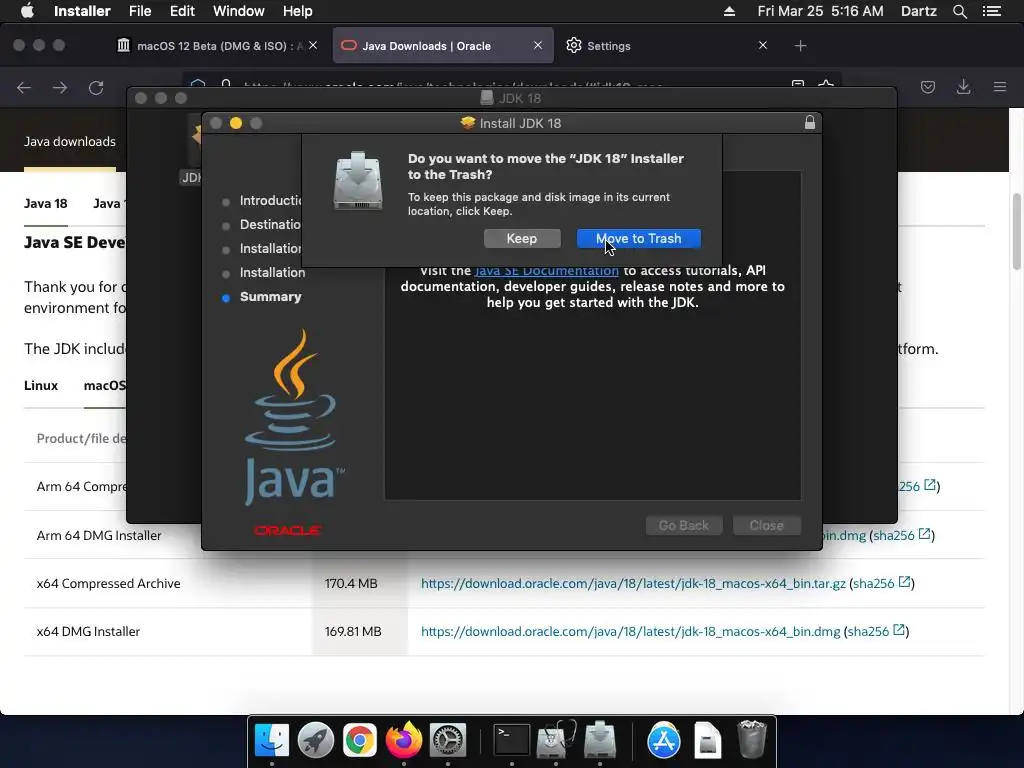
Task: Close the Settings tab
Action: (x=763, y=45)
